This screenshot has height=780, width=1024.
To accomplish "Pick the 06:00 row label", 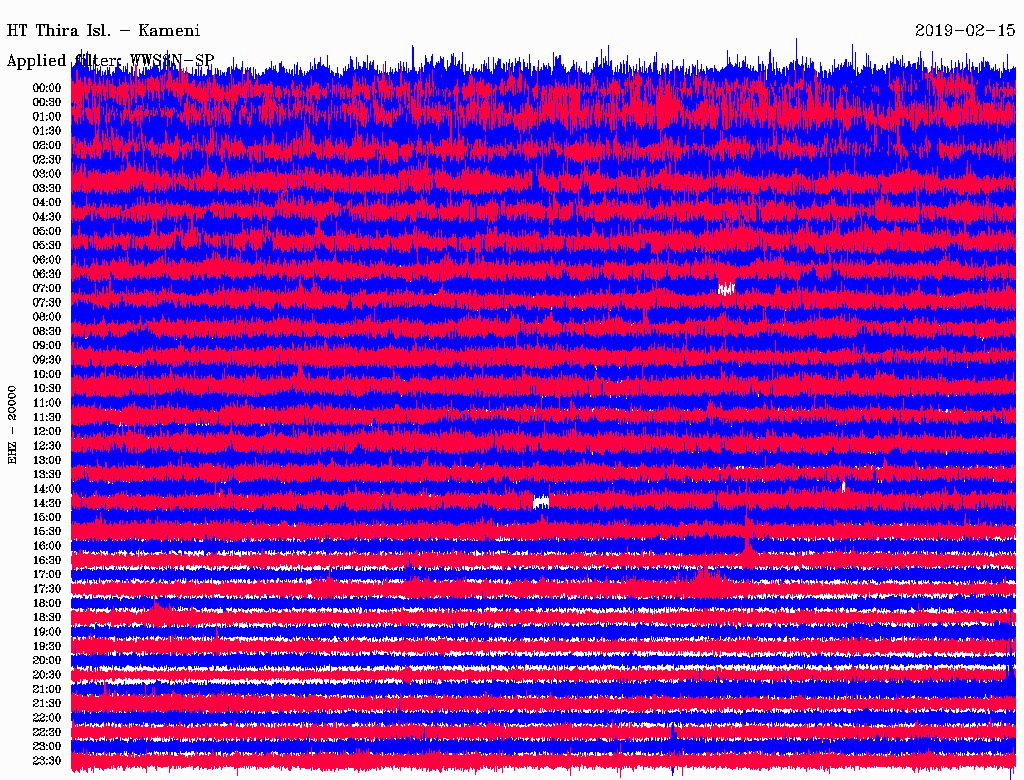I will pos(46,259).
